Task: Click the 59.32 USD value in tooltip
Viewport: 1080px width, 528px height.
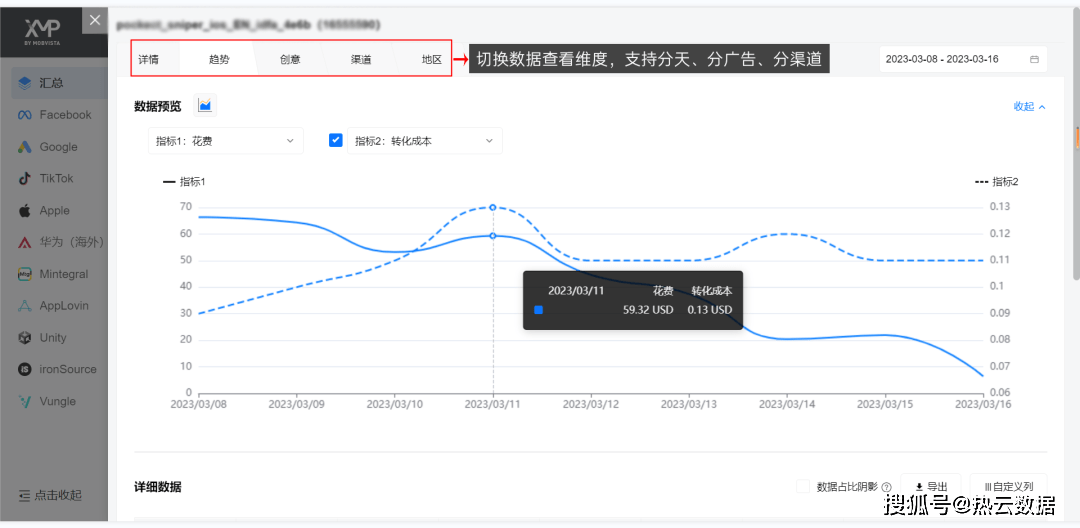Action: click(648, 310)
